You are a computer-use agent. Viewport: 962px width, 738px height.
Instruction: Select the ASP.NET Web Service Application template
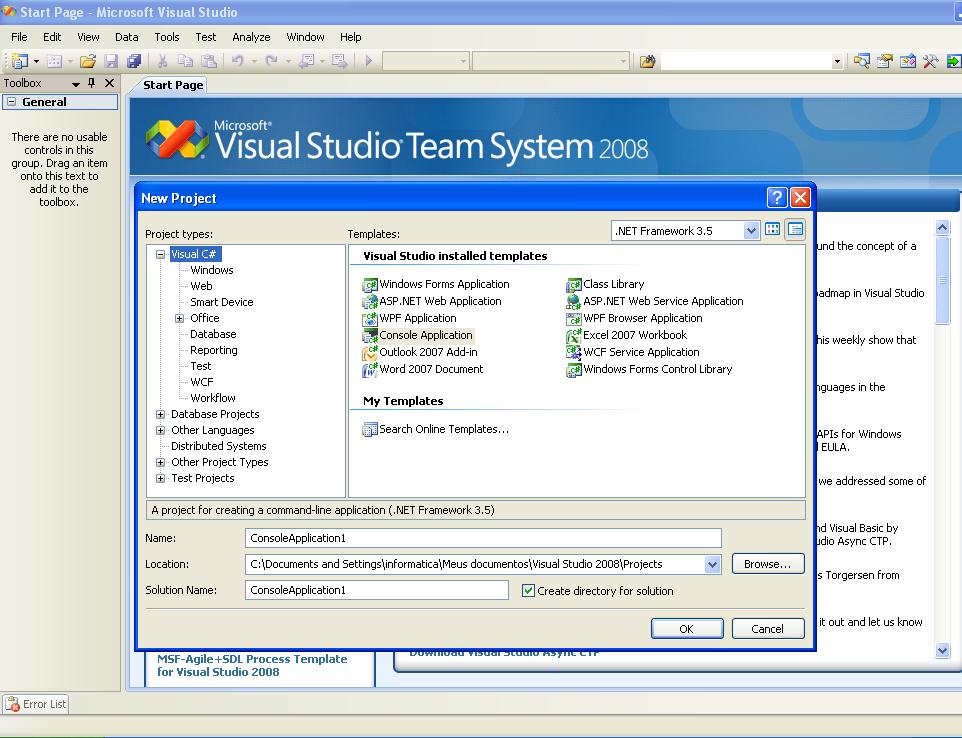pos(655,301)
